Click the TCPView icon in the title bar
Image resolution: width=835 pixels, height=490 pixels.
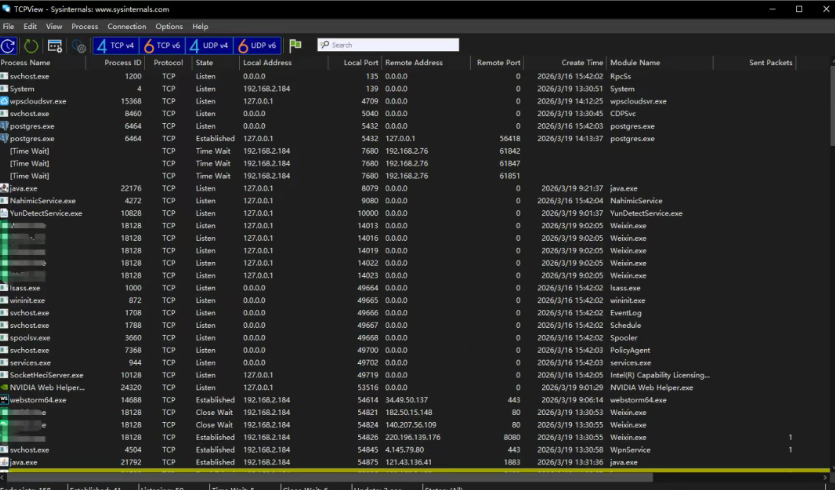pos(7,9)
